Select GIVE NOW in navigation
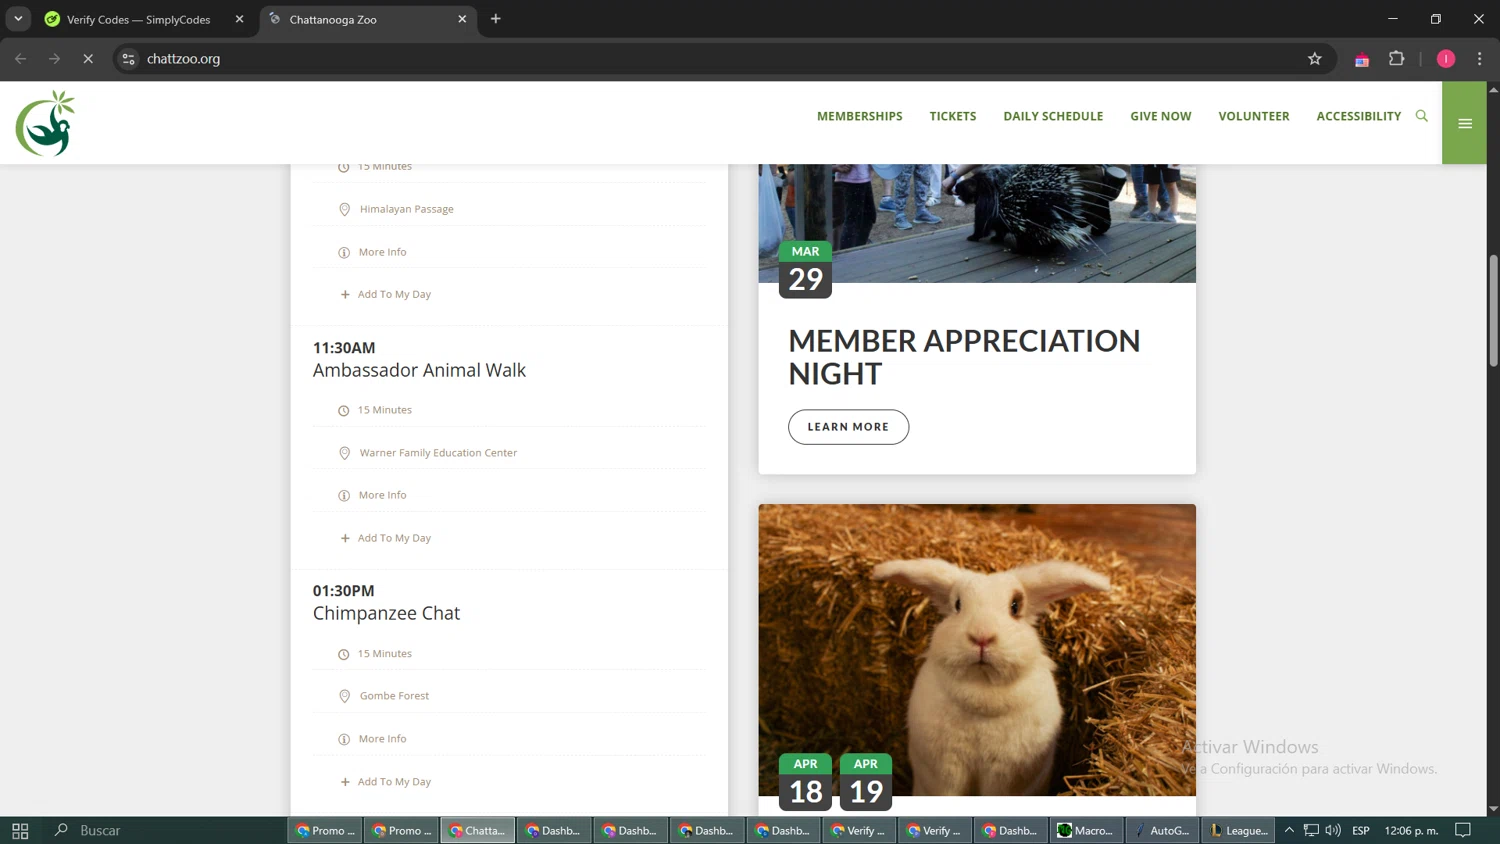The width and height of the screenshot is (1500, 844). (x=1161, y=116)
